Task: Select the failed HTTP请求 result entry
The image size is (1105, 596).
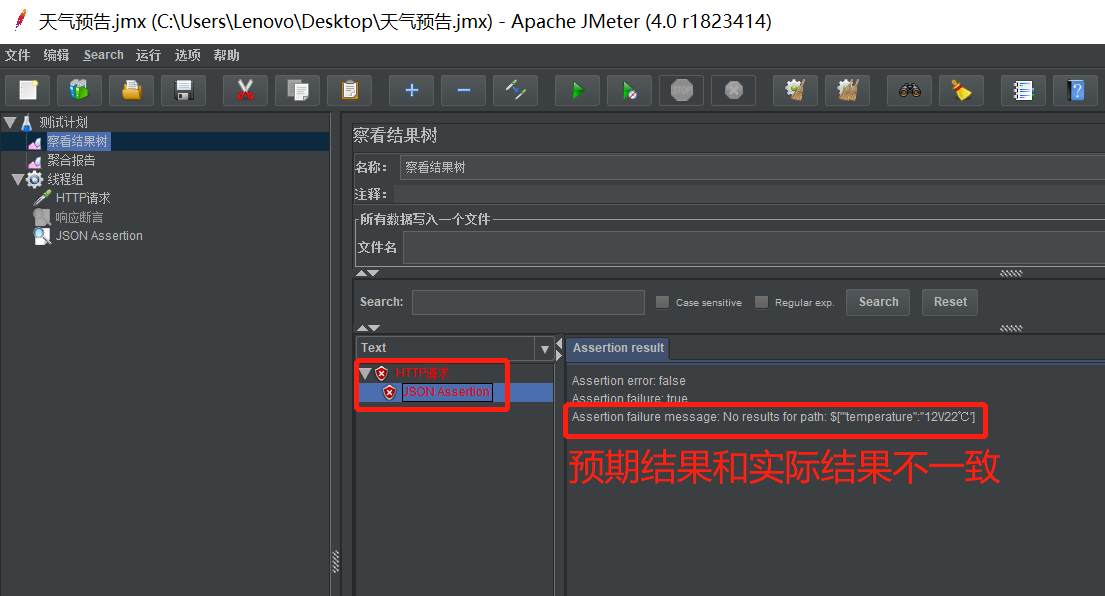Action: (421, 373)
